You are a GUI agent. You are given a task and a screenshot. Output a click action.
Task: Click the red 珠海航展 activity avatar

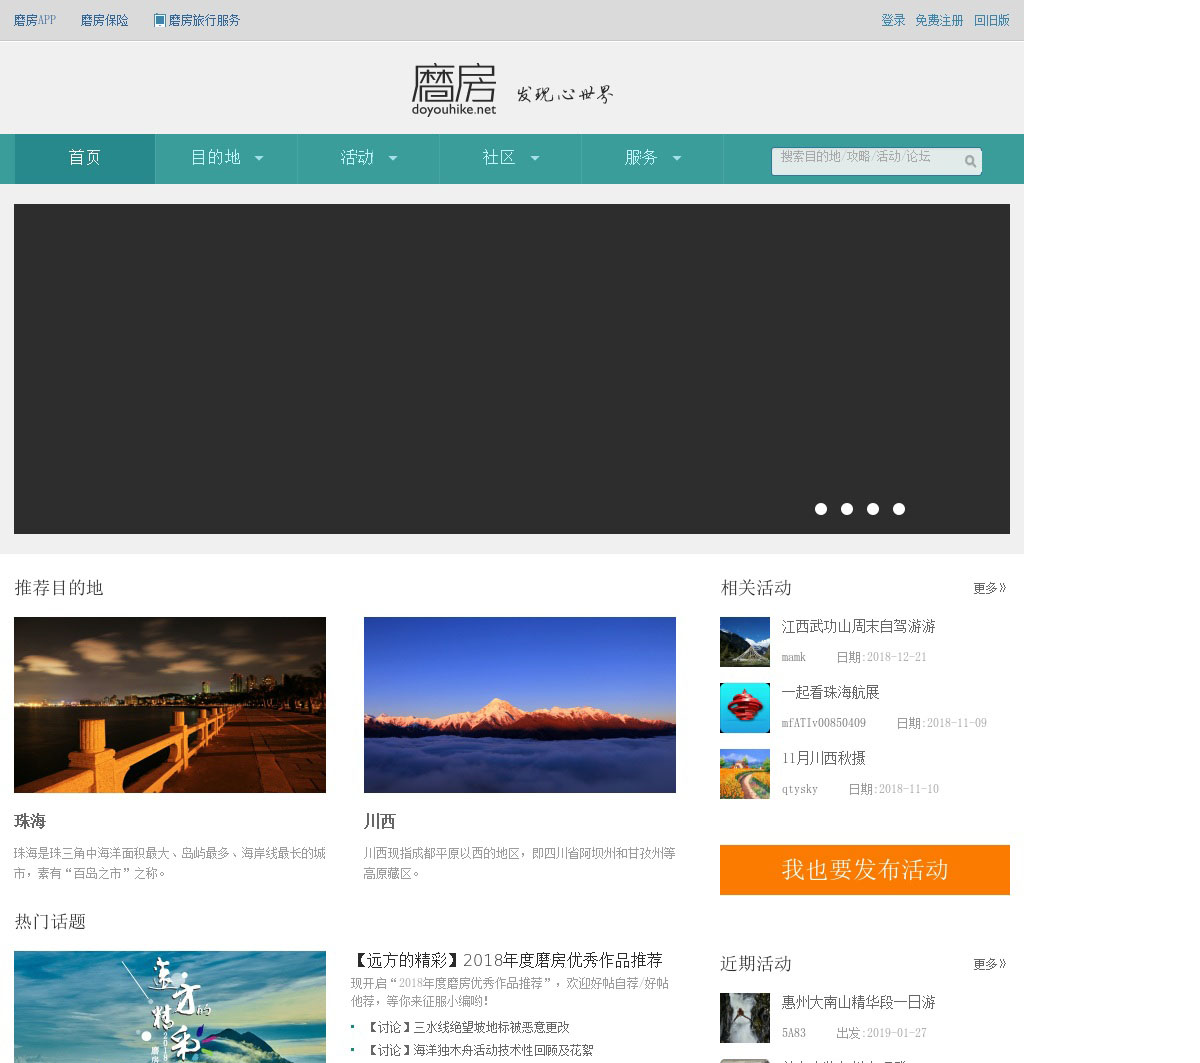point(745,708)
